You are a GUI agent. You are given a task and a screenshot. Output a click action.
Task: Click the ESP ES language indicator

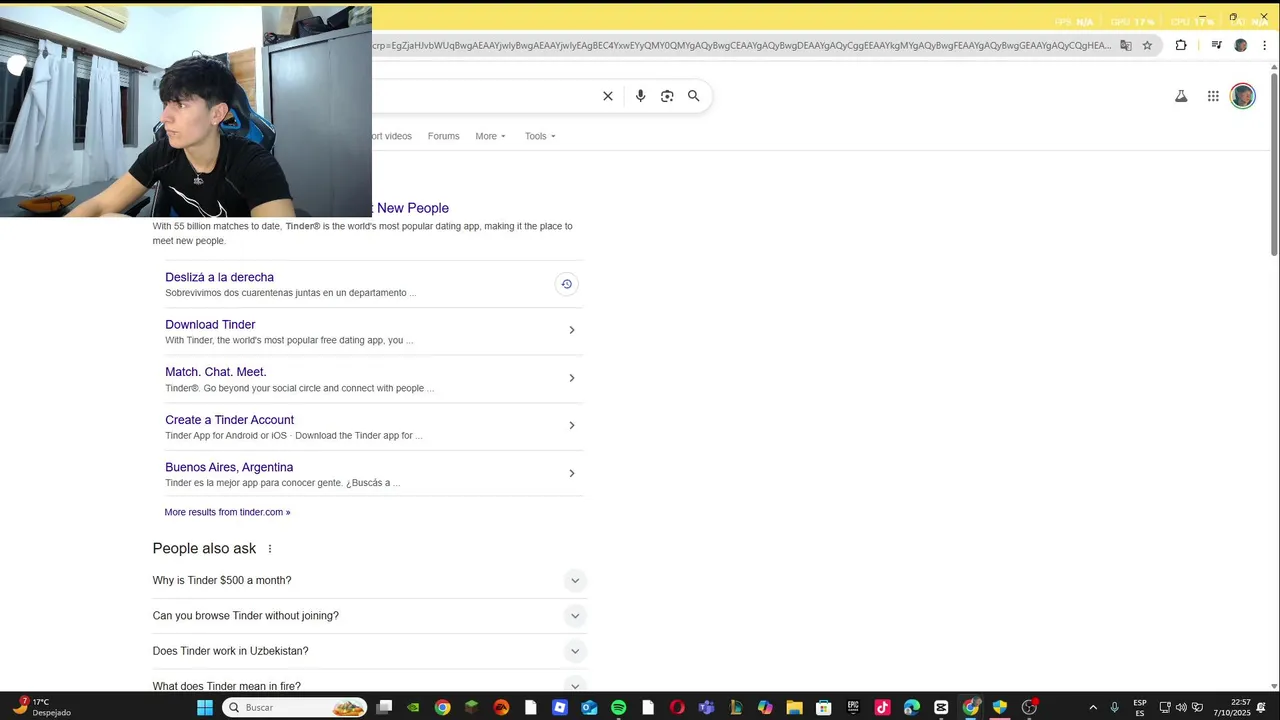pyautogui.click(x=1140, y=707)
